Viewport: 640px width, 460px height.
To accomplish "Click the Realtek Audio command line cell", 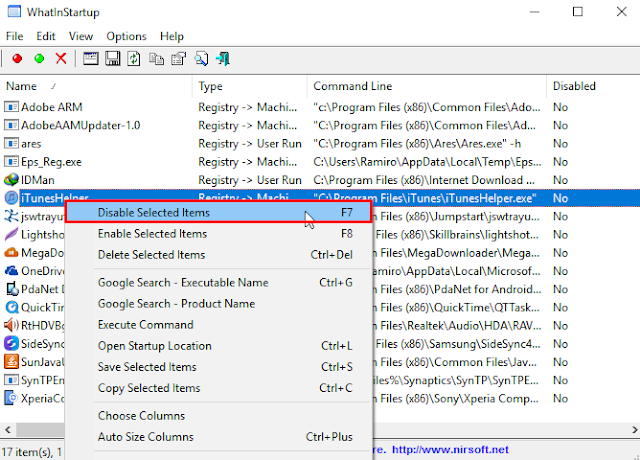I will [457, 326].
